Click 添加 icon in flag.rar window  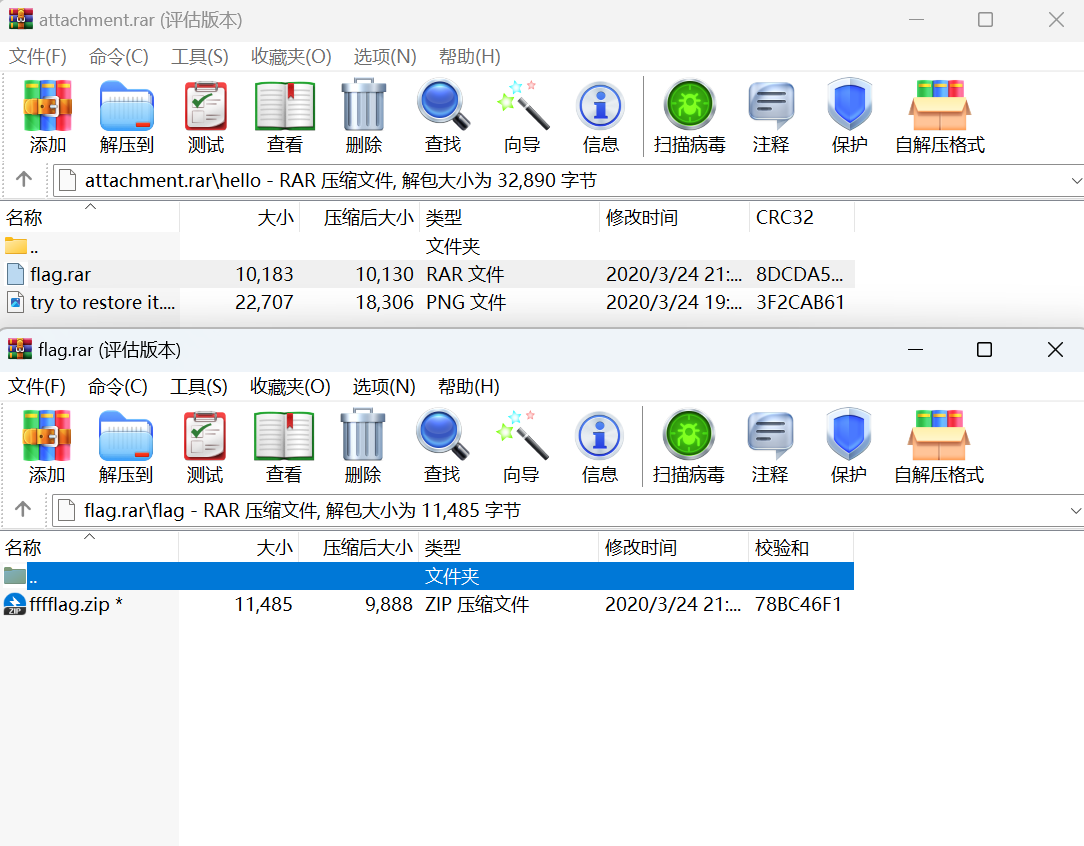pyautogui.click(x=46, y=435)
